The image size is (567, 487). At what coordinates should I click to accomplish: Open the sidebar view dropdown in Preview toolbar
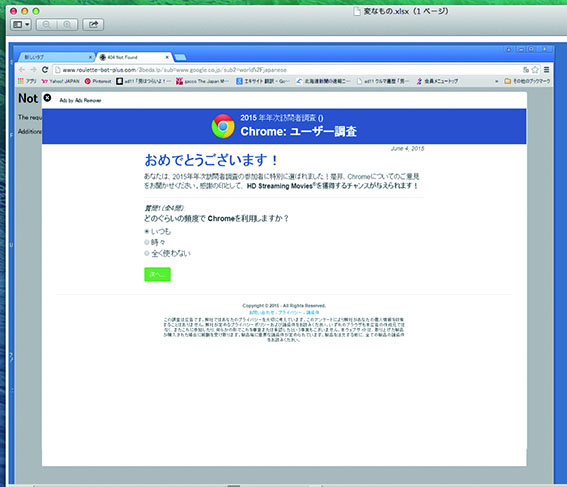pos(21,25)
